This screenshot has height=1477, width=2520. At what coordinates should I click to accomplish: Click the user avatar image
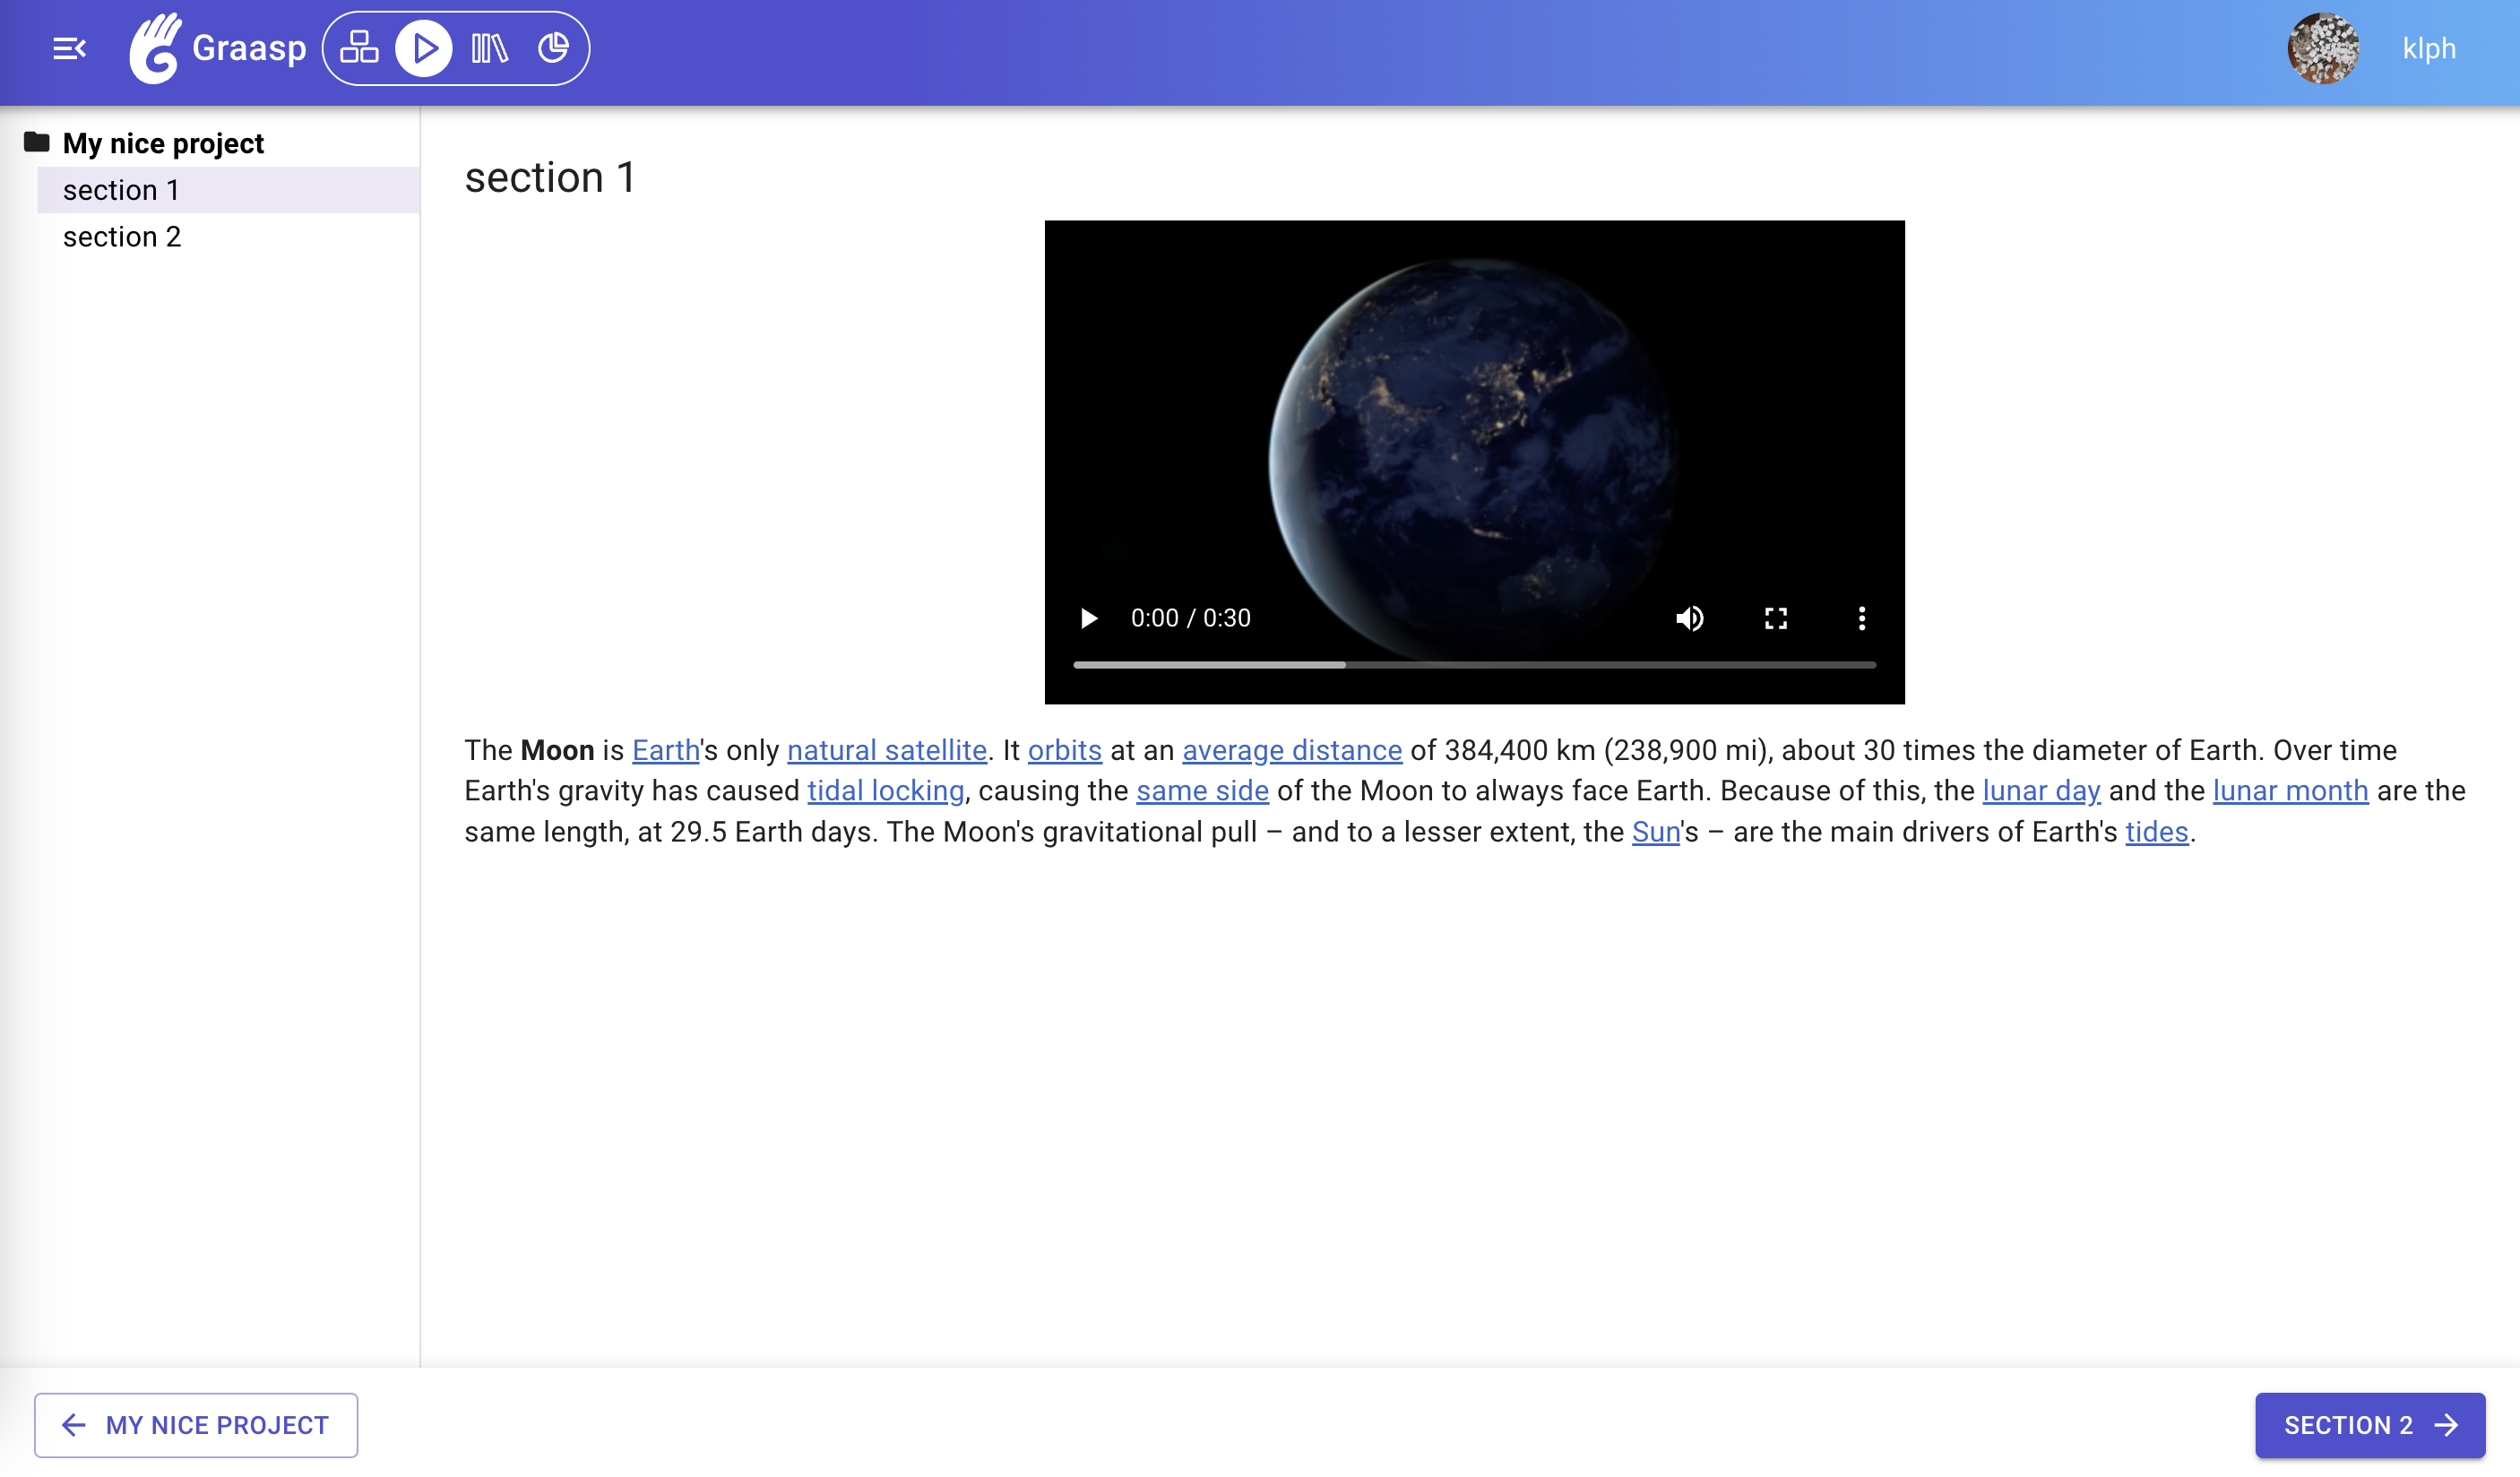tap(2322, 48)
